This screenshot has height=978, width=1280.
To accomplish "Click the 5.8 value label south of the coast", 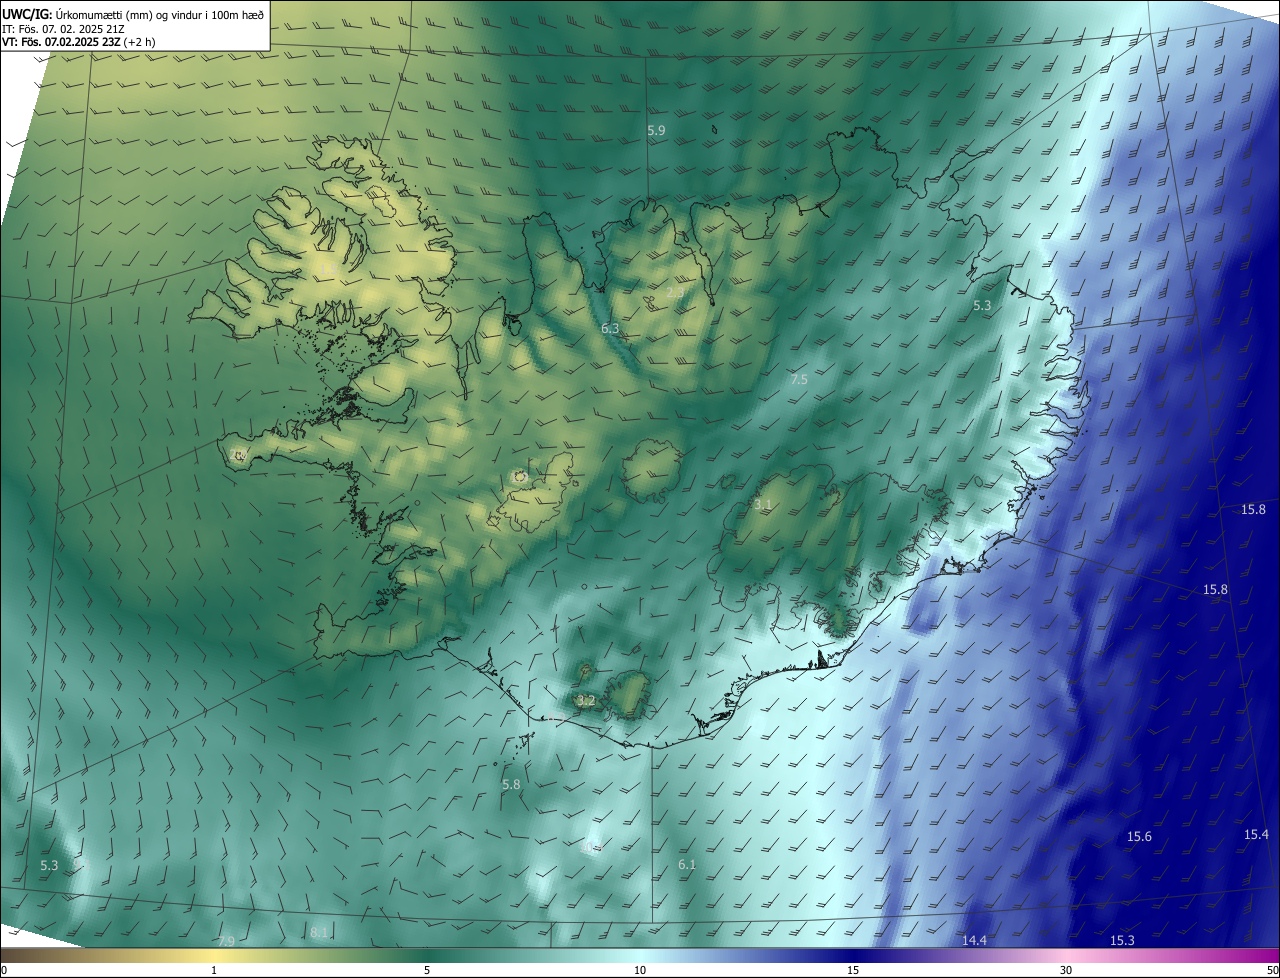I will [511, 785].
